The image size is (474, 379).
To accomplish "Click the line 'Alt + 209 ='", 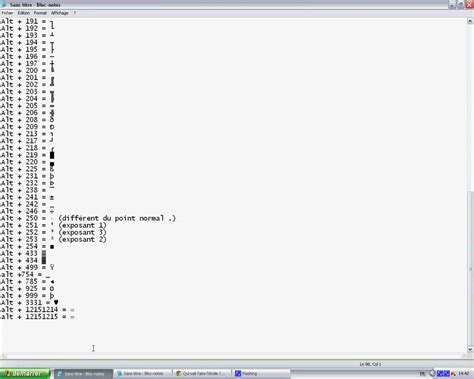I will (x=27, y=127).
